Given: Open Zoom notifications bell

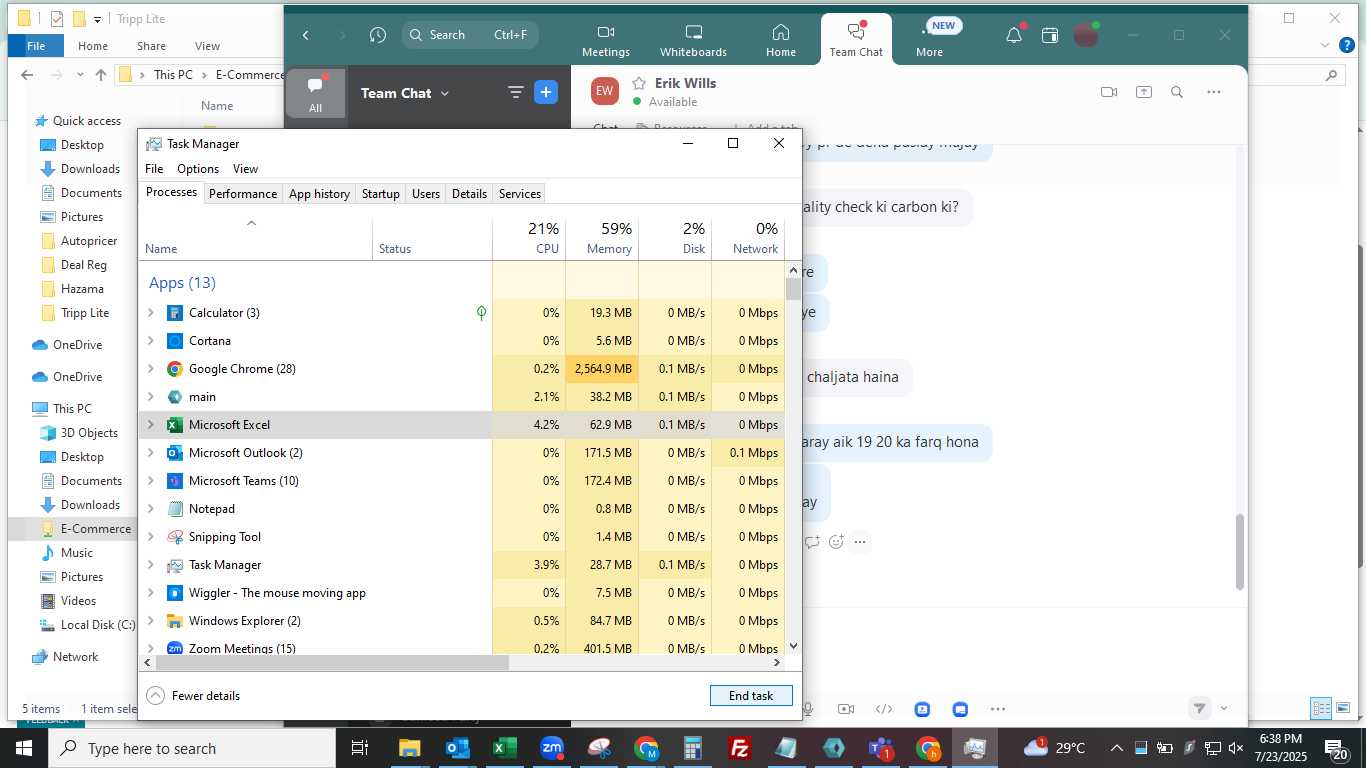Looking at the screenshot, I should (x=1014, y=35).
